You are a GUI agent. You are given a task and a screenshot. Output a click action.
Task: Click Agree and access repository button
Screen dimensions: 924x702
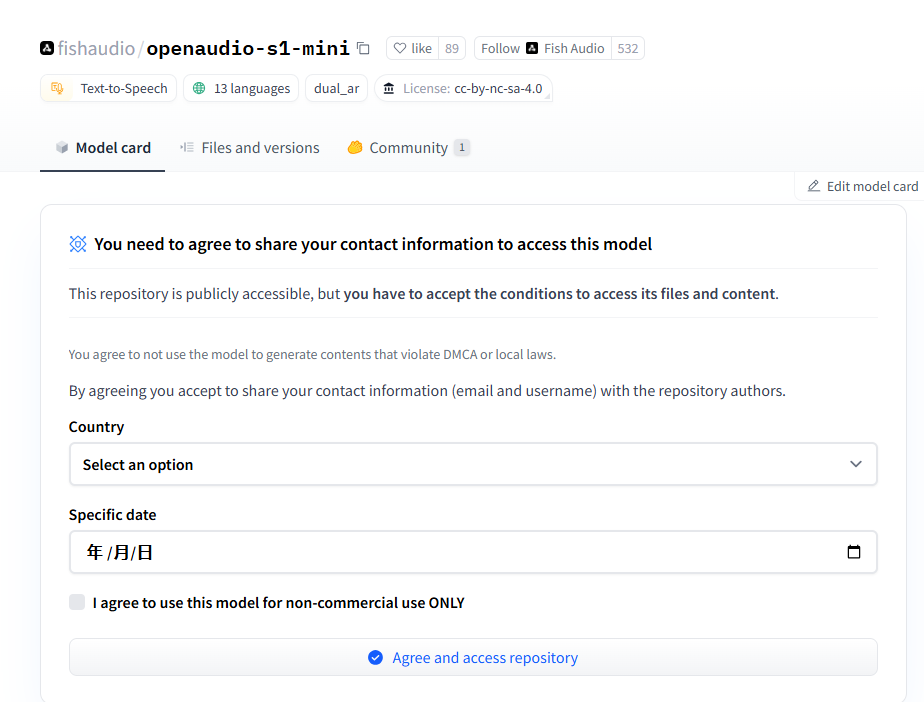click(472, 657)
